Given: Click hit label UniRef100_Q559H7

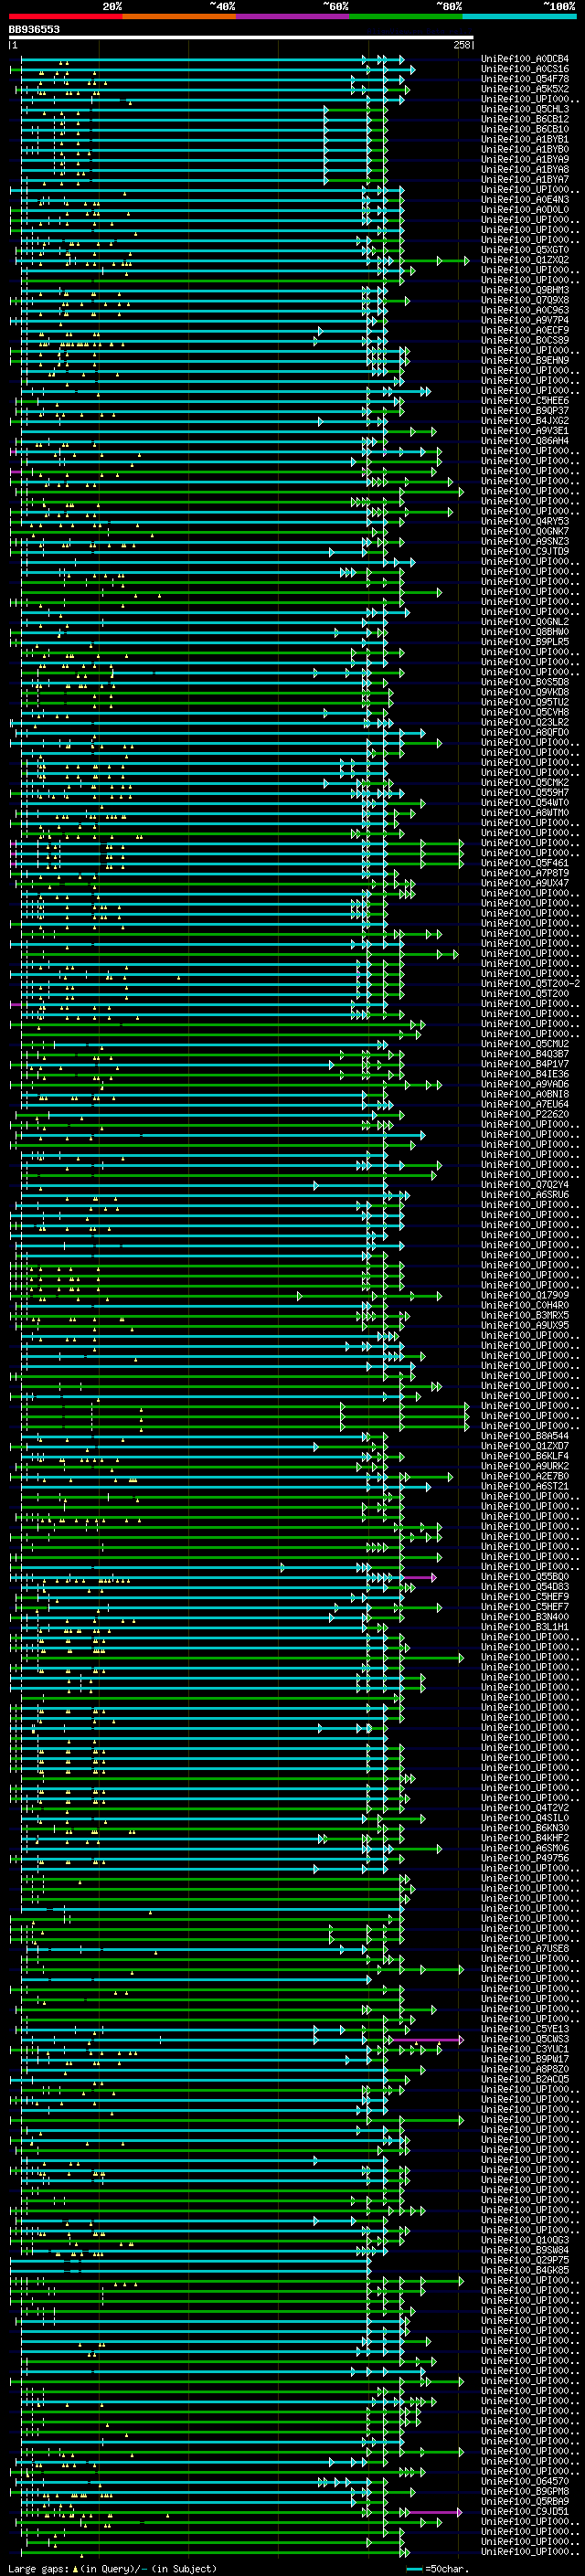Looking at the screenshot, I should tap(525, 793).
